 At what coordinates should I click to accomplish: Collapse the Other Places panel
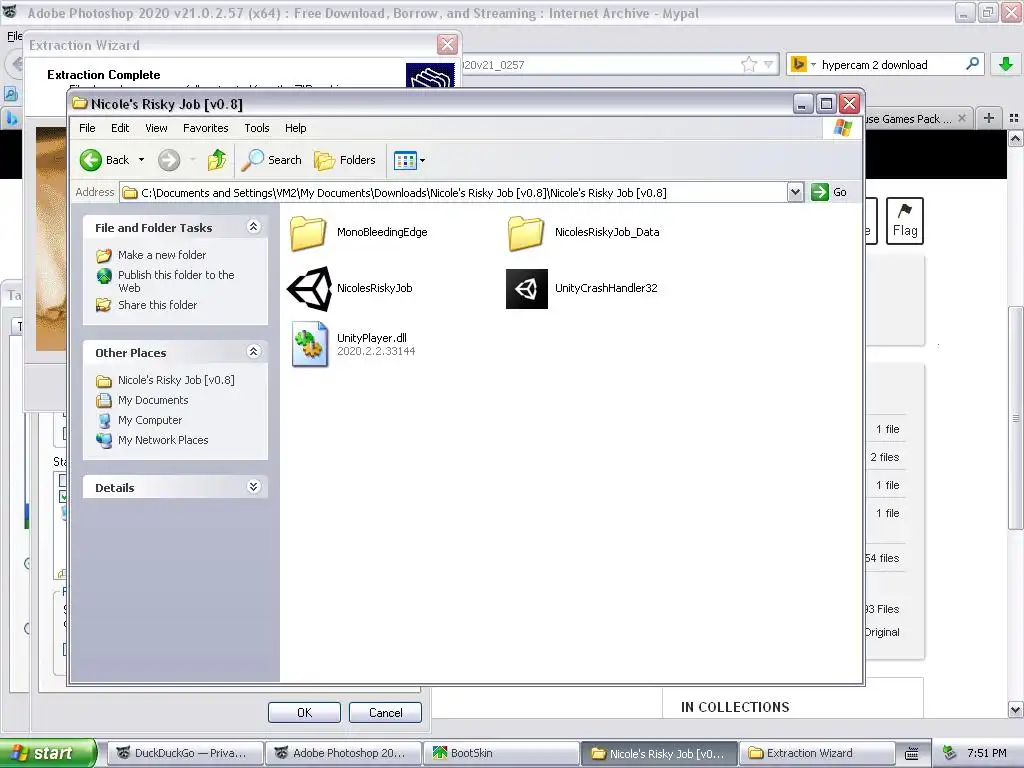(x=253, y=352)
